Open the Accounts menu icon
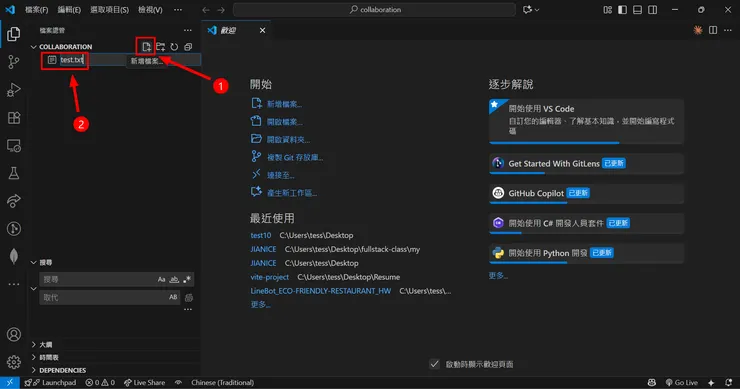 coord(14,334)
